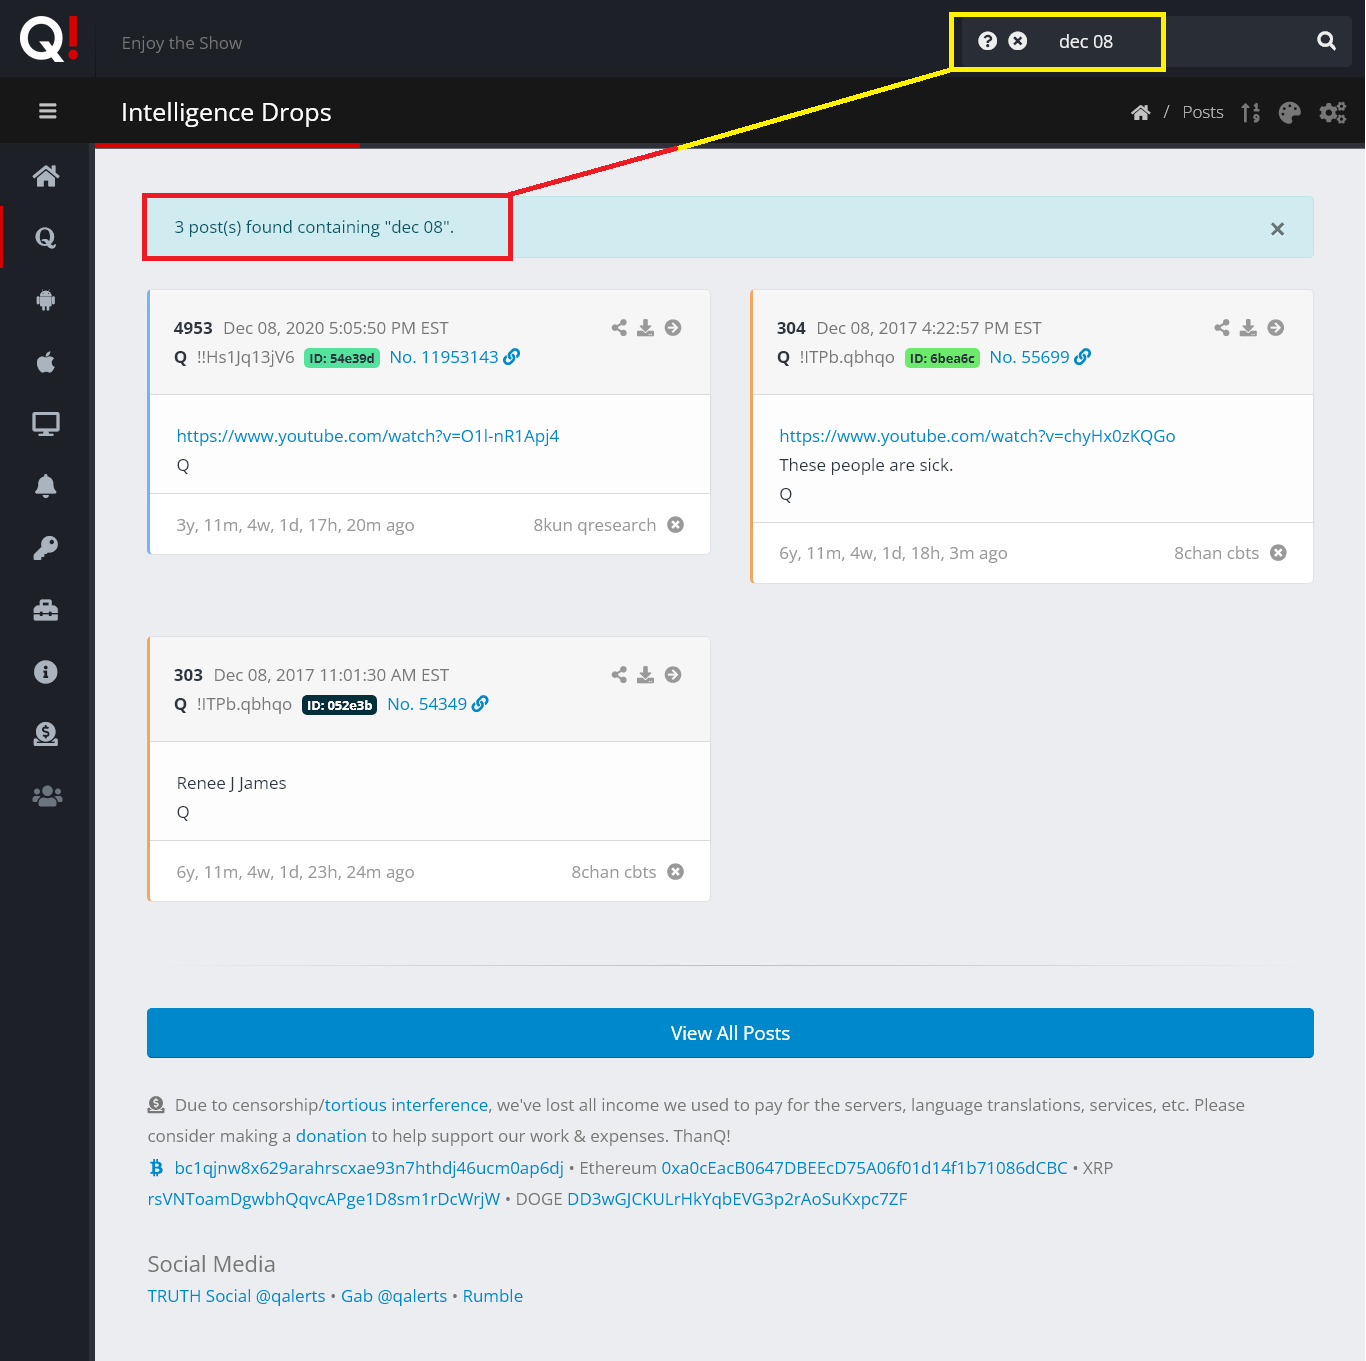Open the sidebar users group icon
The height and width of the screenshot is (1361, 1366).
[x=46, y=796]
